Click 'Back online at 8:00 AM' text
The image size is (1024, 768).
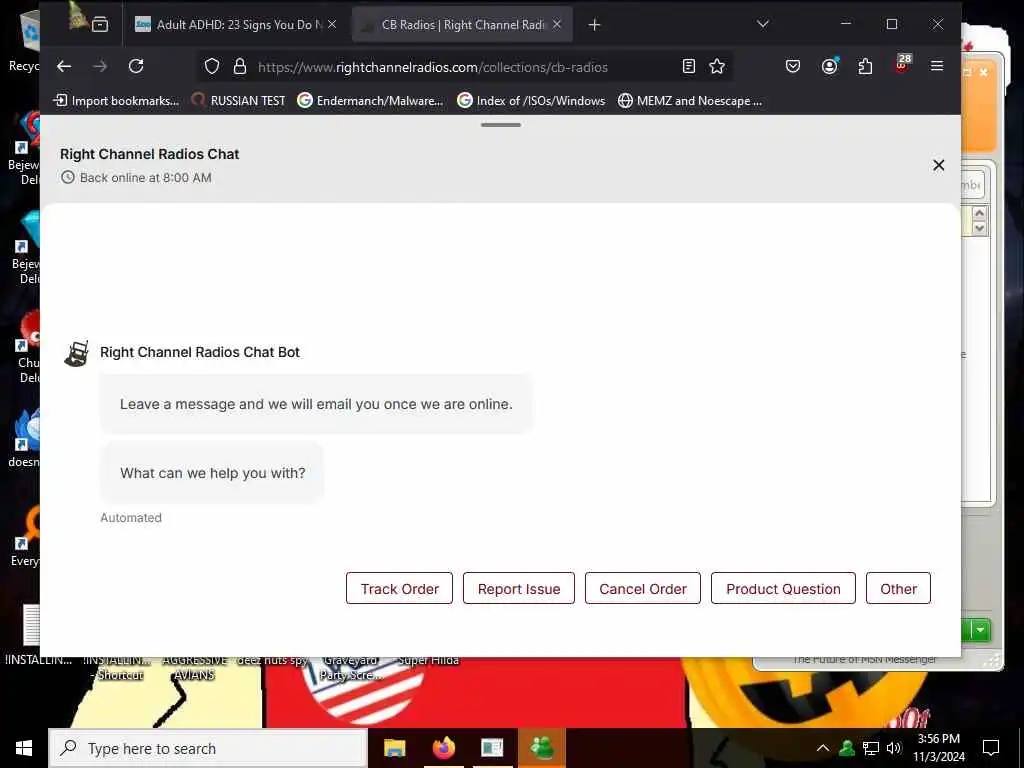(x=146, y=178)
